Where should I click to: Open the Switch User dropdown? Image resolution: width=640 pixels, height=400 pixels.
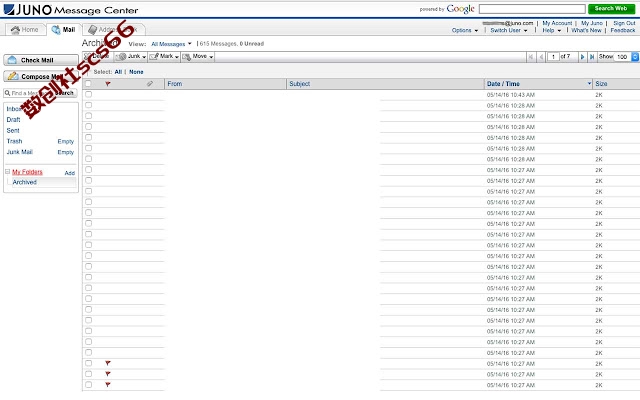509,30
